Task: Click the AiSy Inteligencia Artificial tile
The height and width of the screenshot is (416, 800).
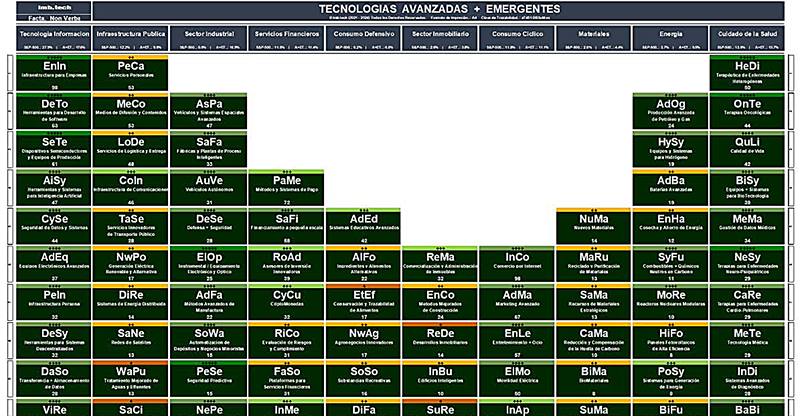Action: point(55,185)
